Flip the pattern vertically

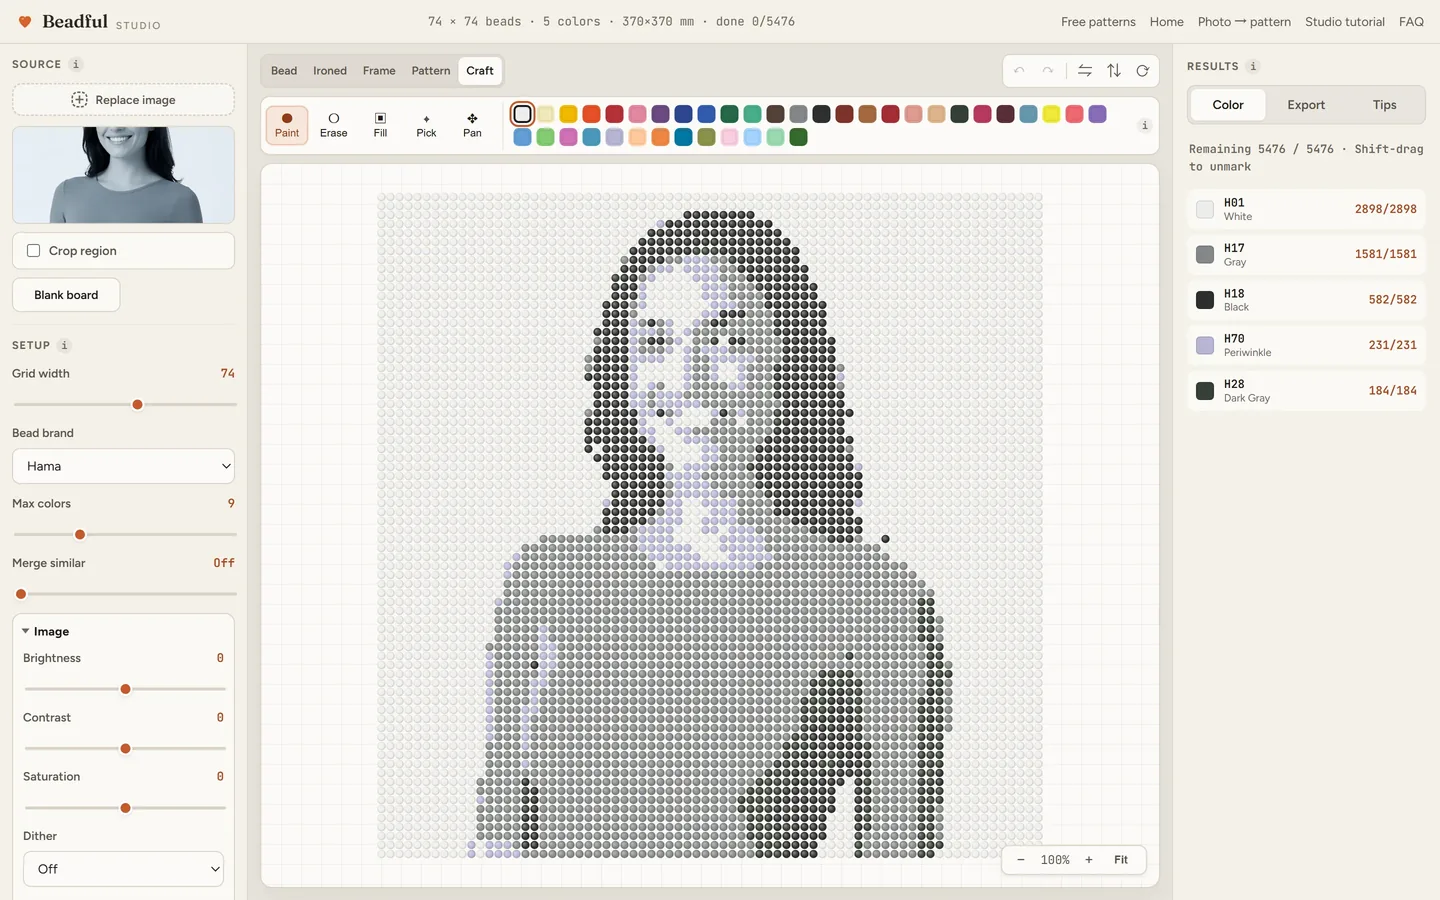click(x=1114, y=71)
